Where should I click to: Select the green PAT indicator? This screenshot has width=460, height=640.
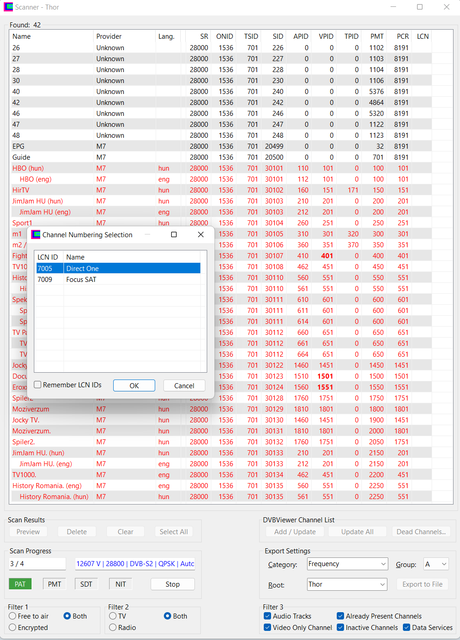pos(20,584)
